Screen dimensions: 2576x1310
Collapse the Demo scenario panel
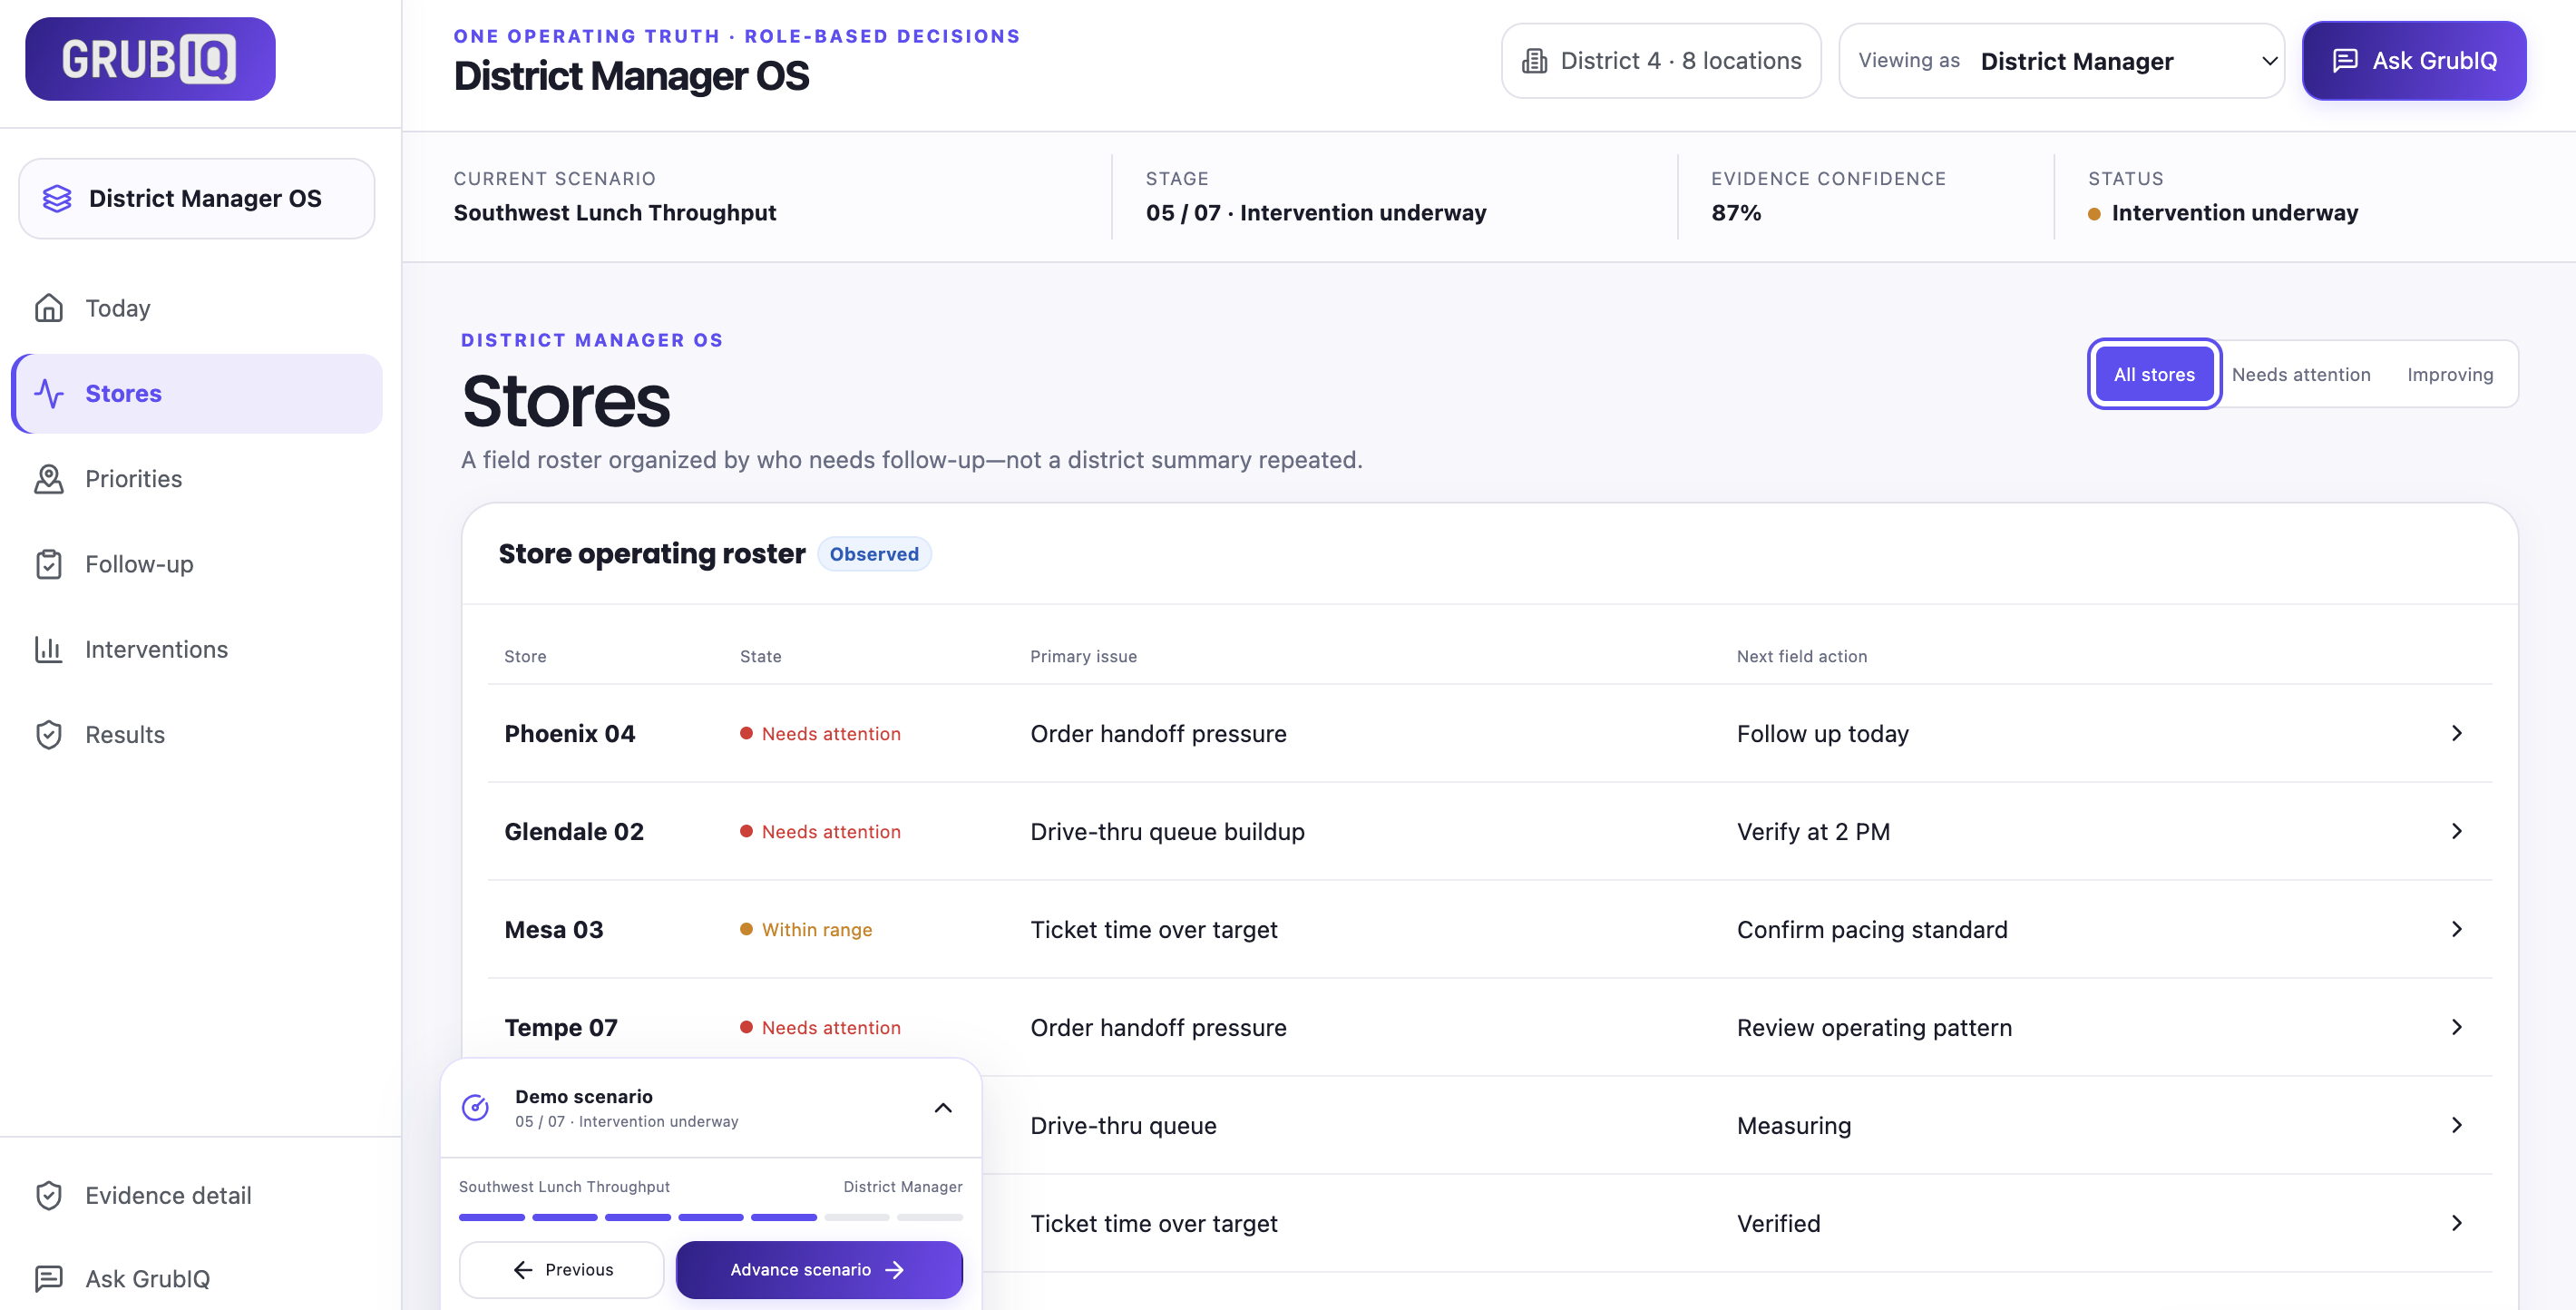[x=943, y=1107]
